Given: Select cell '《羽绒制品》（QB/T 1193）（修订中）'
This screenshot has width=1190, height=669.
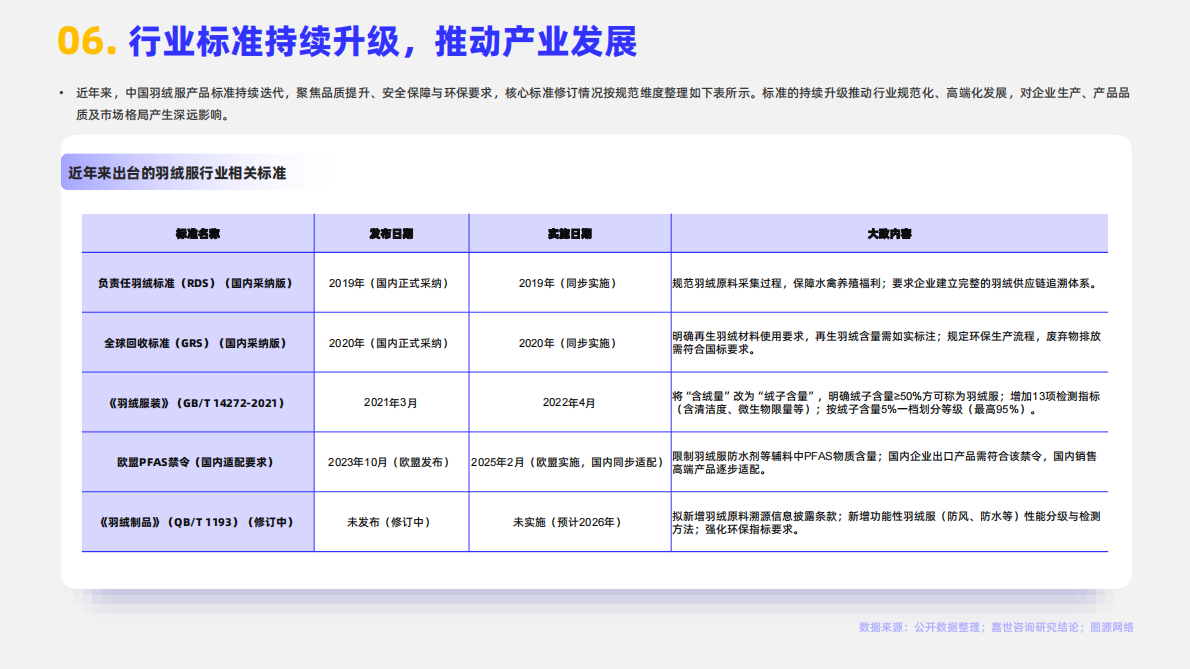Looking at the screenshot, I should coord(198,522).
